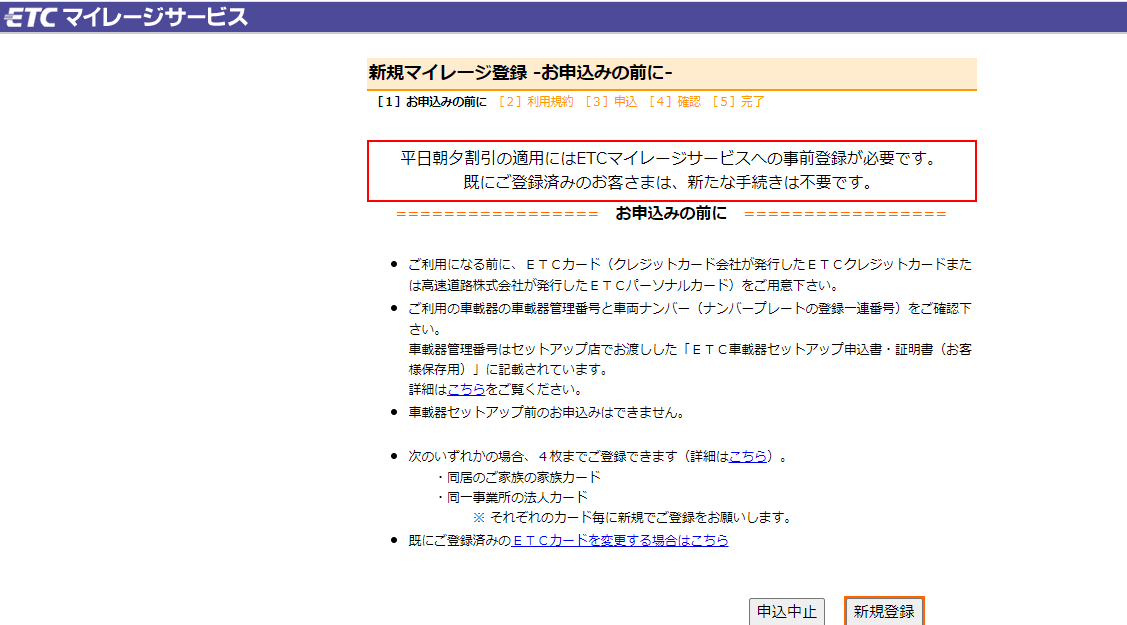Click the centered お申込みの前に section heading
This screenshot has width=1127, height=625.
pyautogui.click(x=671, y=214)
